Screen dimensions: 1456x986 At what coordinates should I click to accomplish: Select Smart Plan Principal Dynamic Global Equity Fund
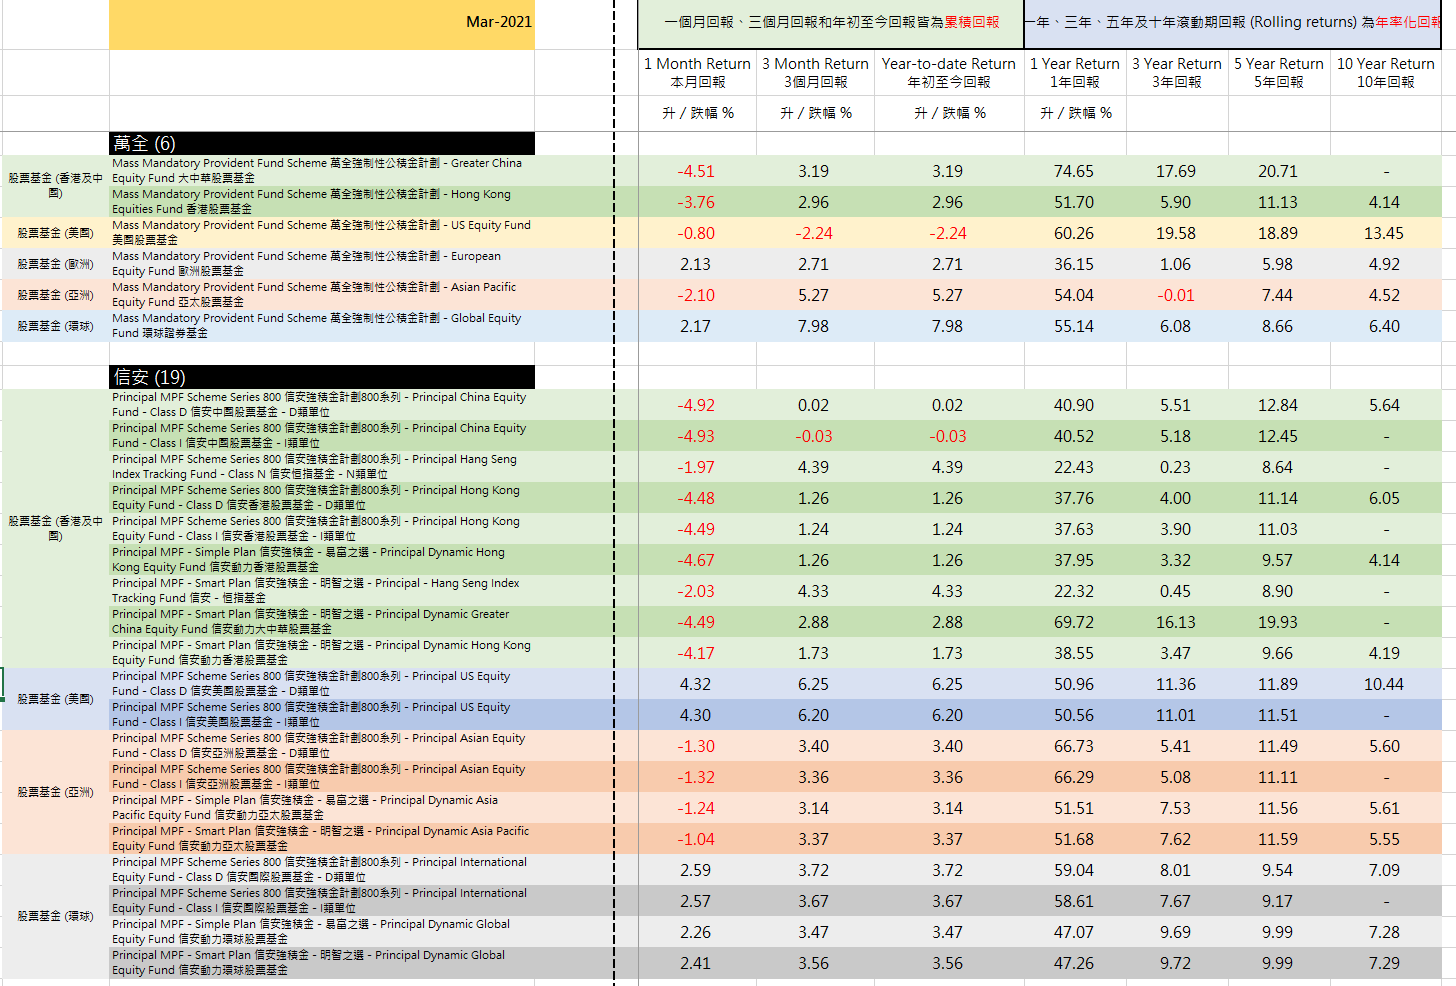322,963
